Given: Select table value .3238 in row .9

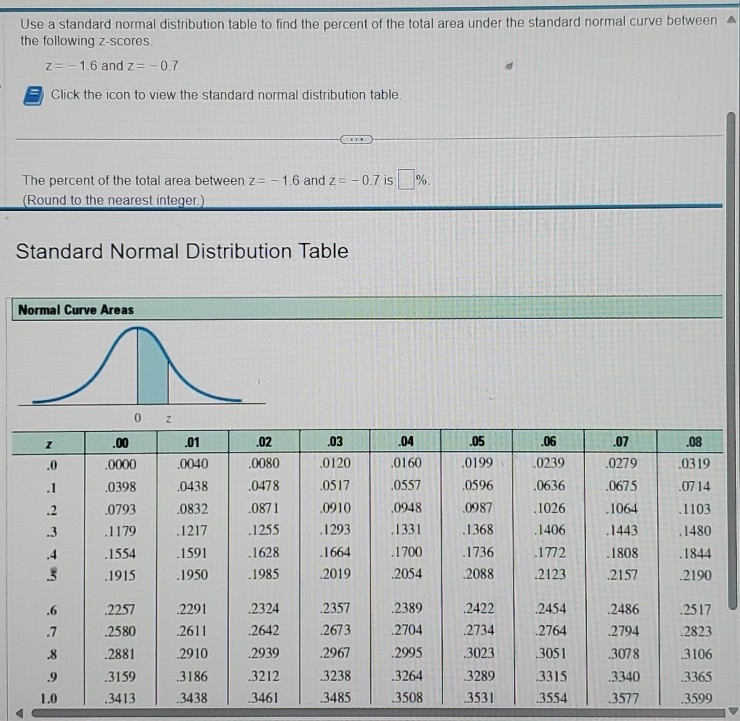Looking at the screenshot, I should click(x=336, y=676).
